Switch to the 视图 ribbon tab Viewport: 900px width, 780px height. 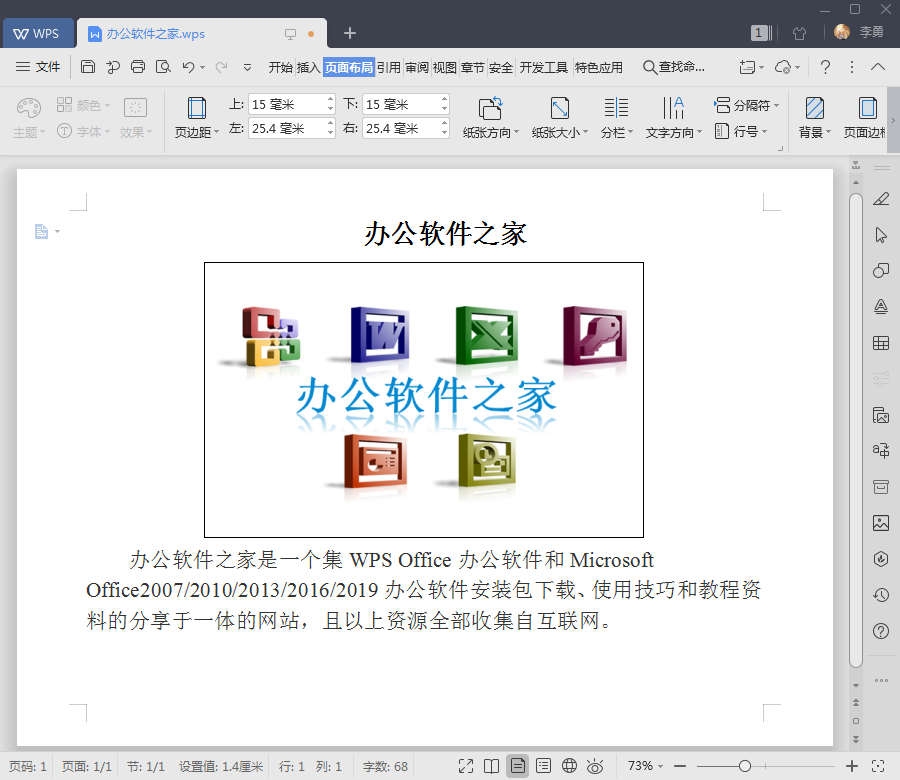point(444,68)
